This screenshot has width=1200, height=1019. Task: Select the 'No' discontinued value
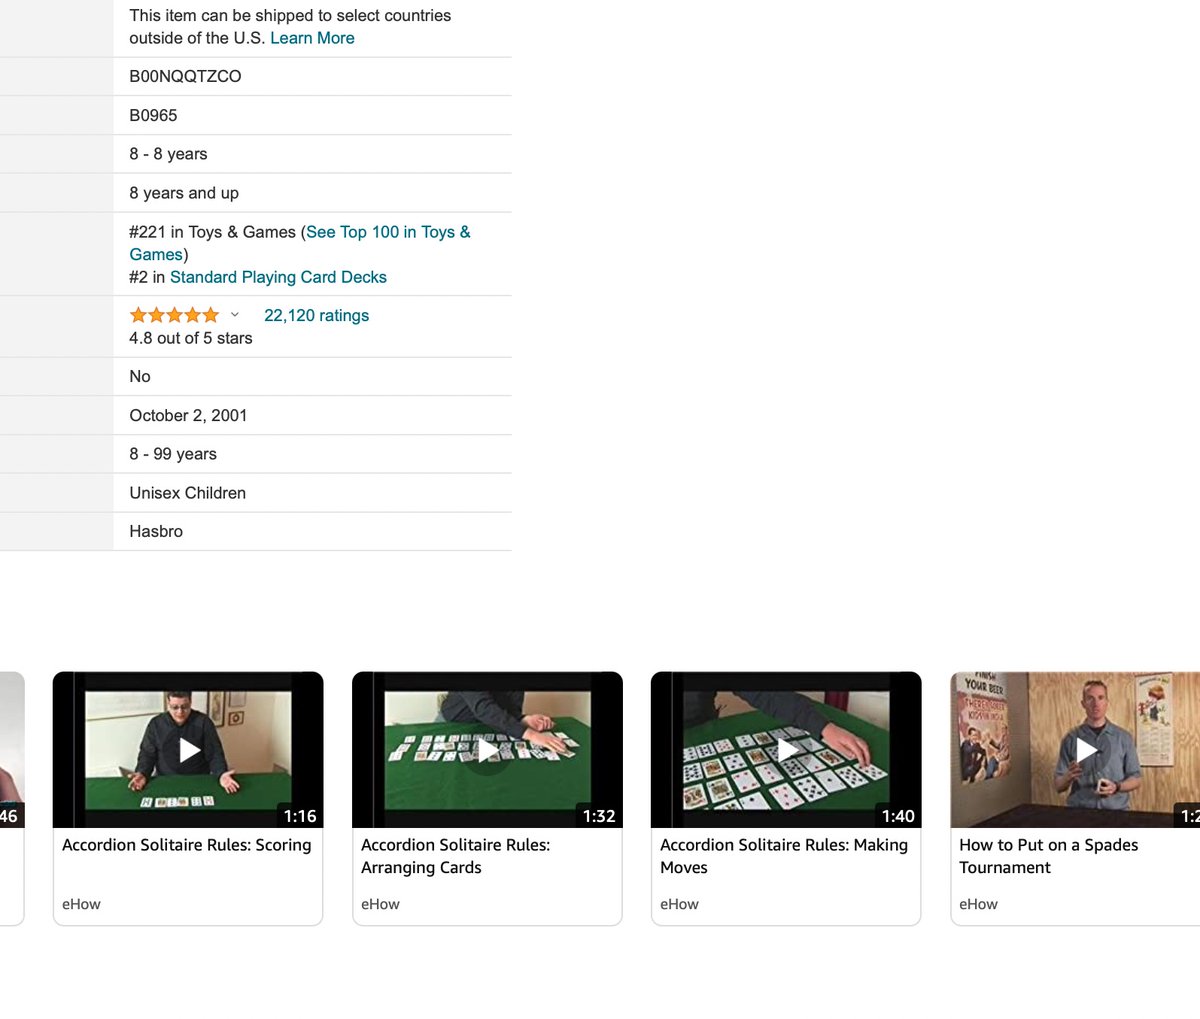pyautogui.click(x=140, y=376)
